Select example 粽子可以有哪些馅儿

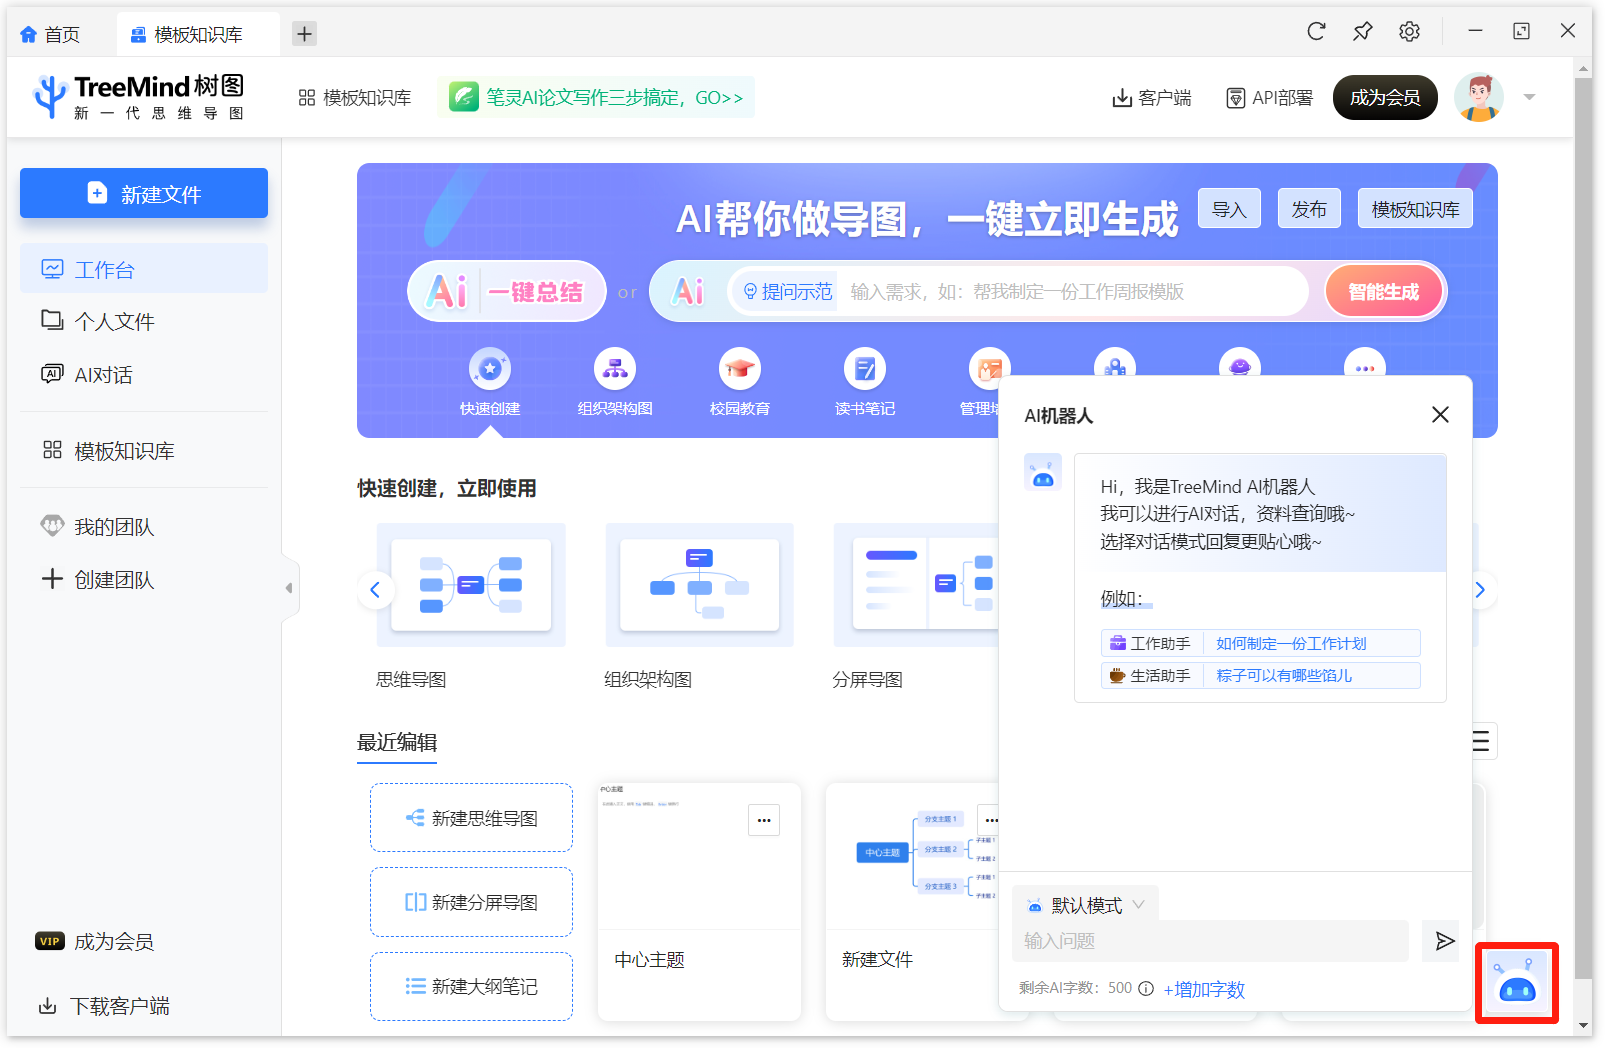[x=1284, y=675]
